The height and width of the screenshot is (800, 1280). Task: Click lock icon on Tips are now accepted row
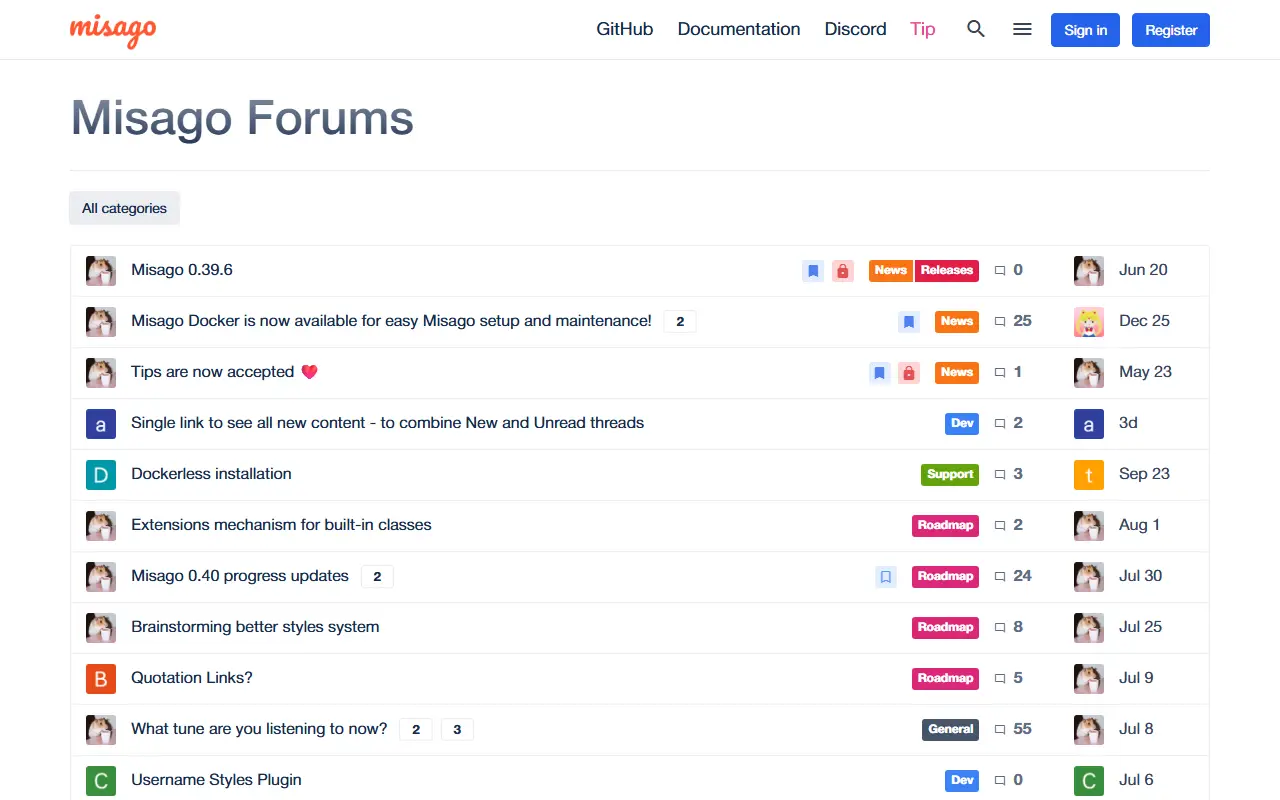tap(909, 372)
